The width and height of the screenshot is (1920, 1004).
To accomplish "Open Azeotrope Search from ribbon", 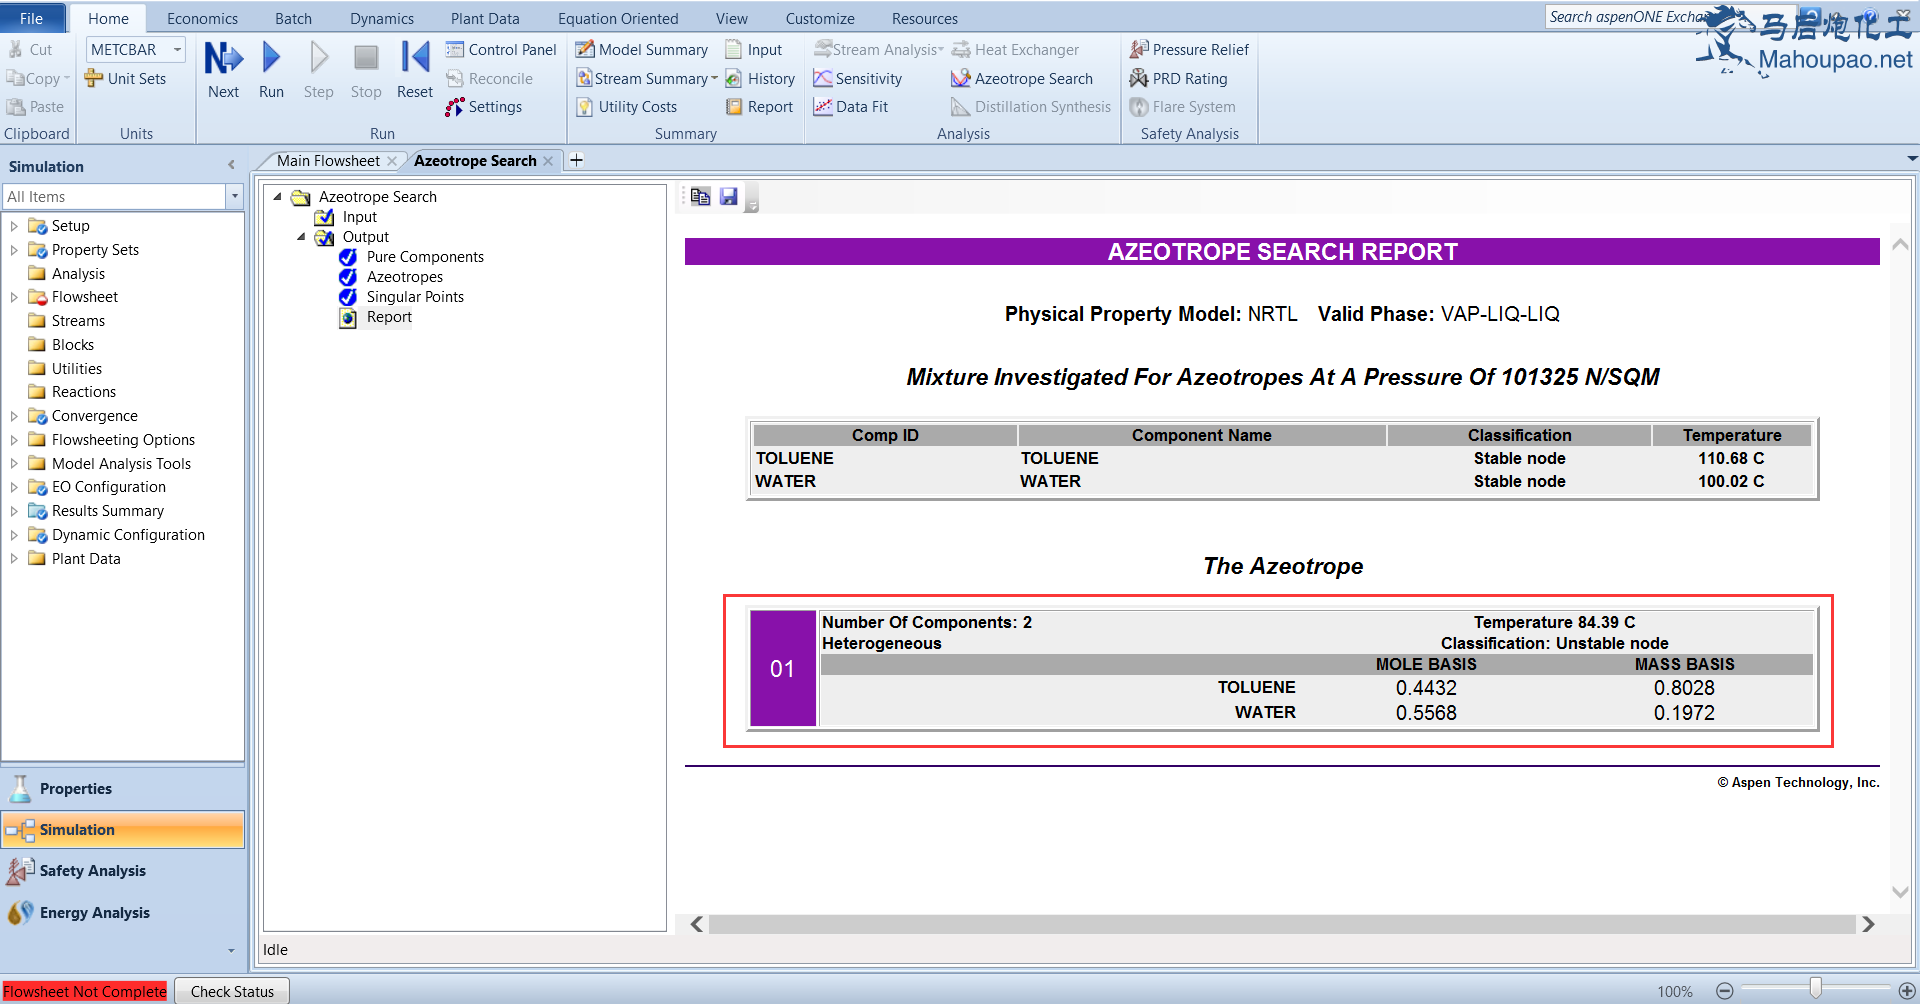I will pos(1022,78).
